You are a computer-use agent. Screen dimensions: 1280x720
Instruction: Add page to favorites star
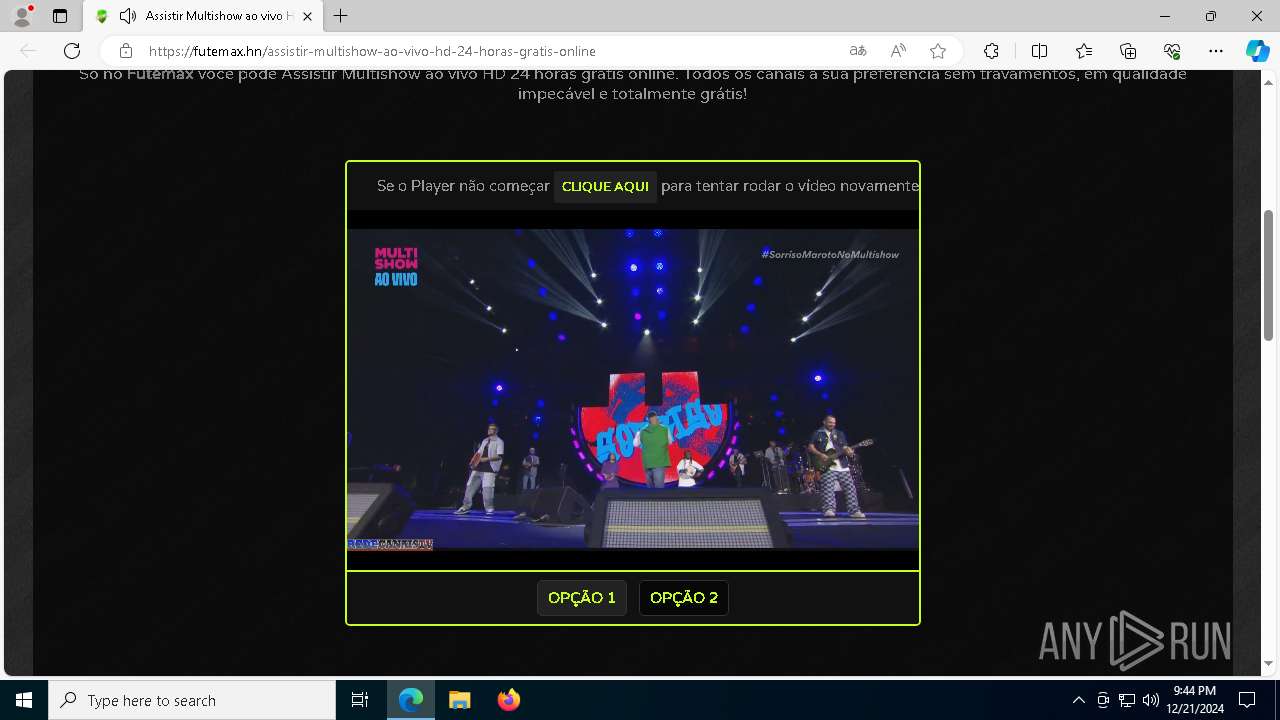pos(938,51)
